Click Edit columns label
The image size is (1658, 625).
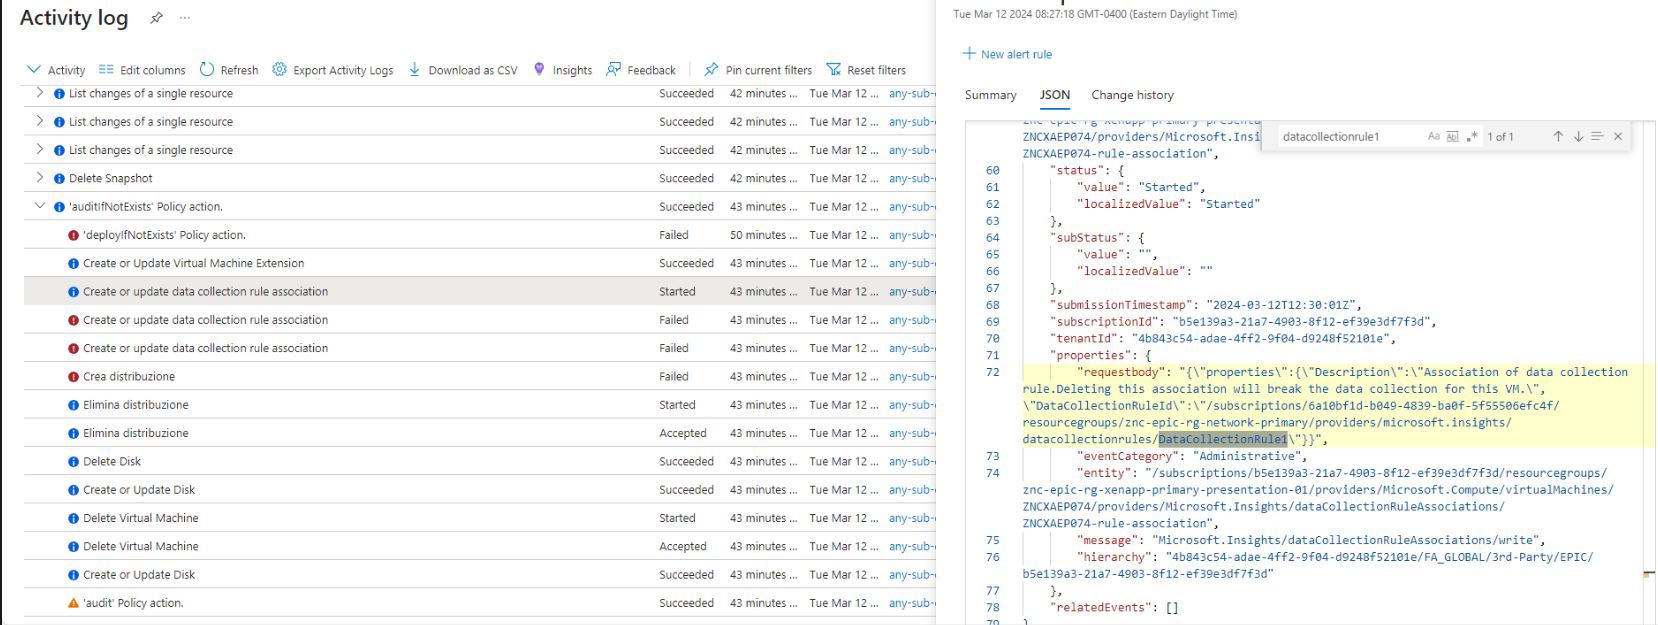[x=152, y=70]
